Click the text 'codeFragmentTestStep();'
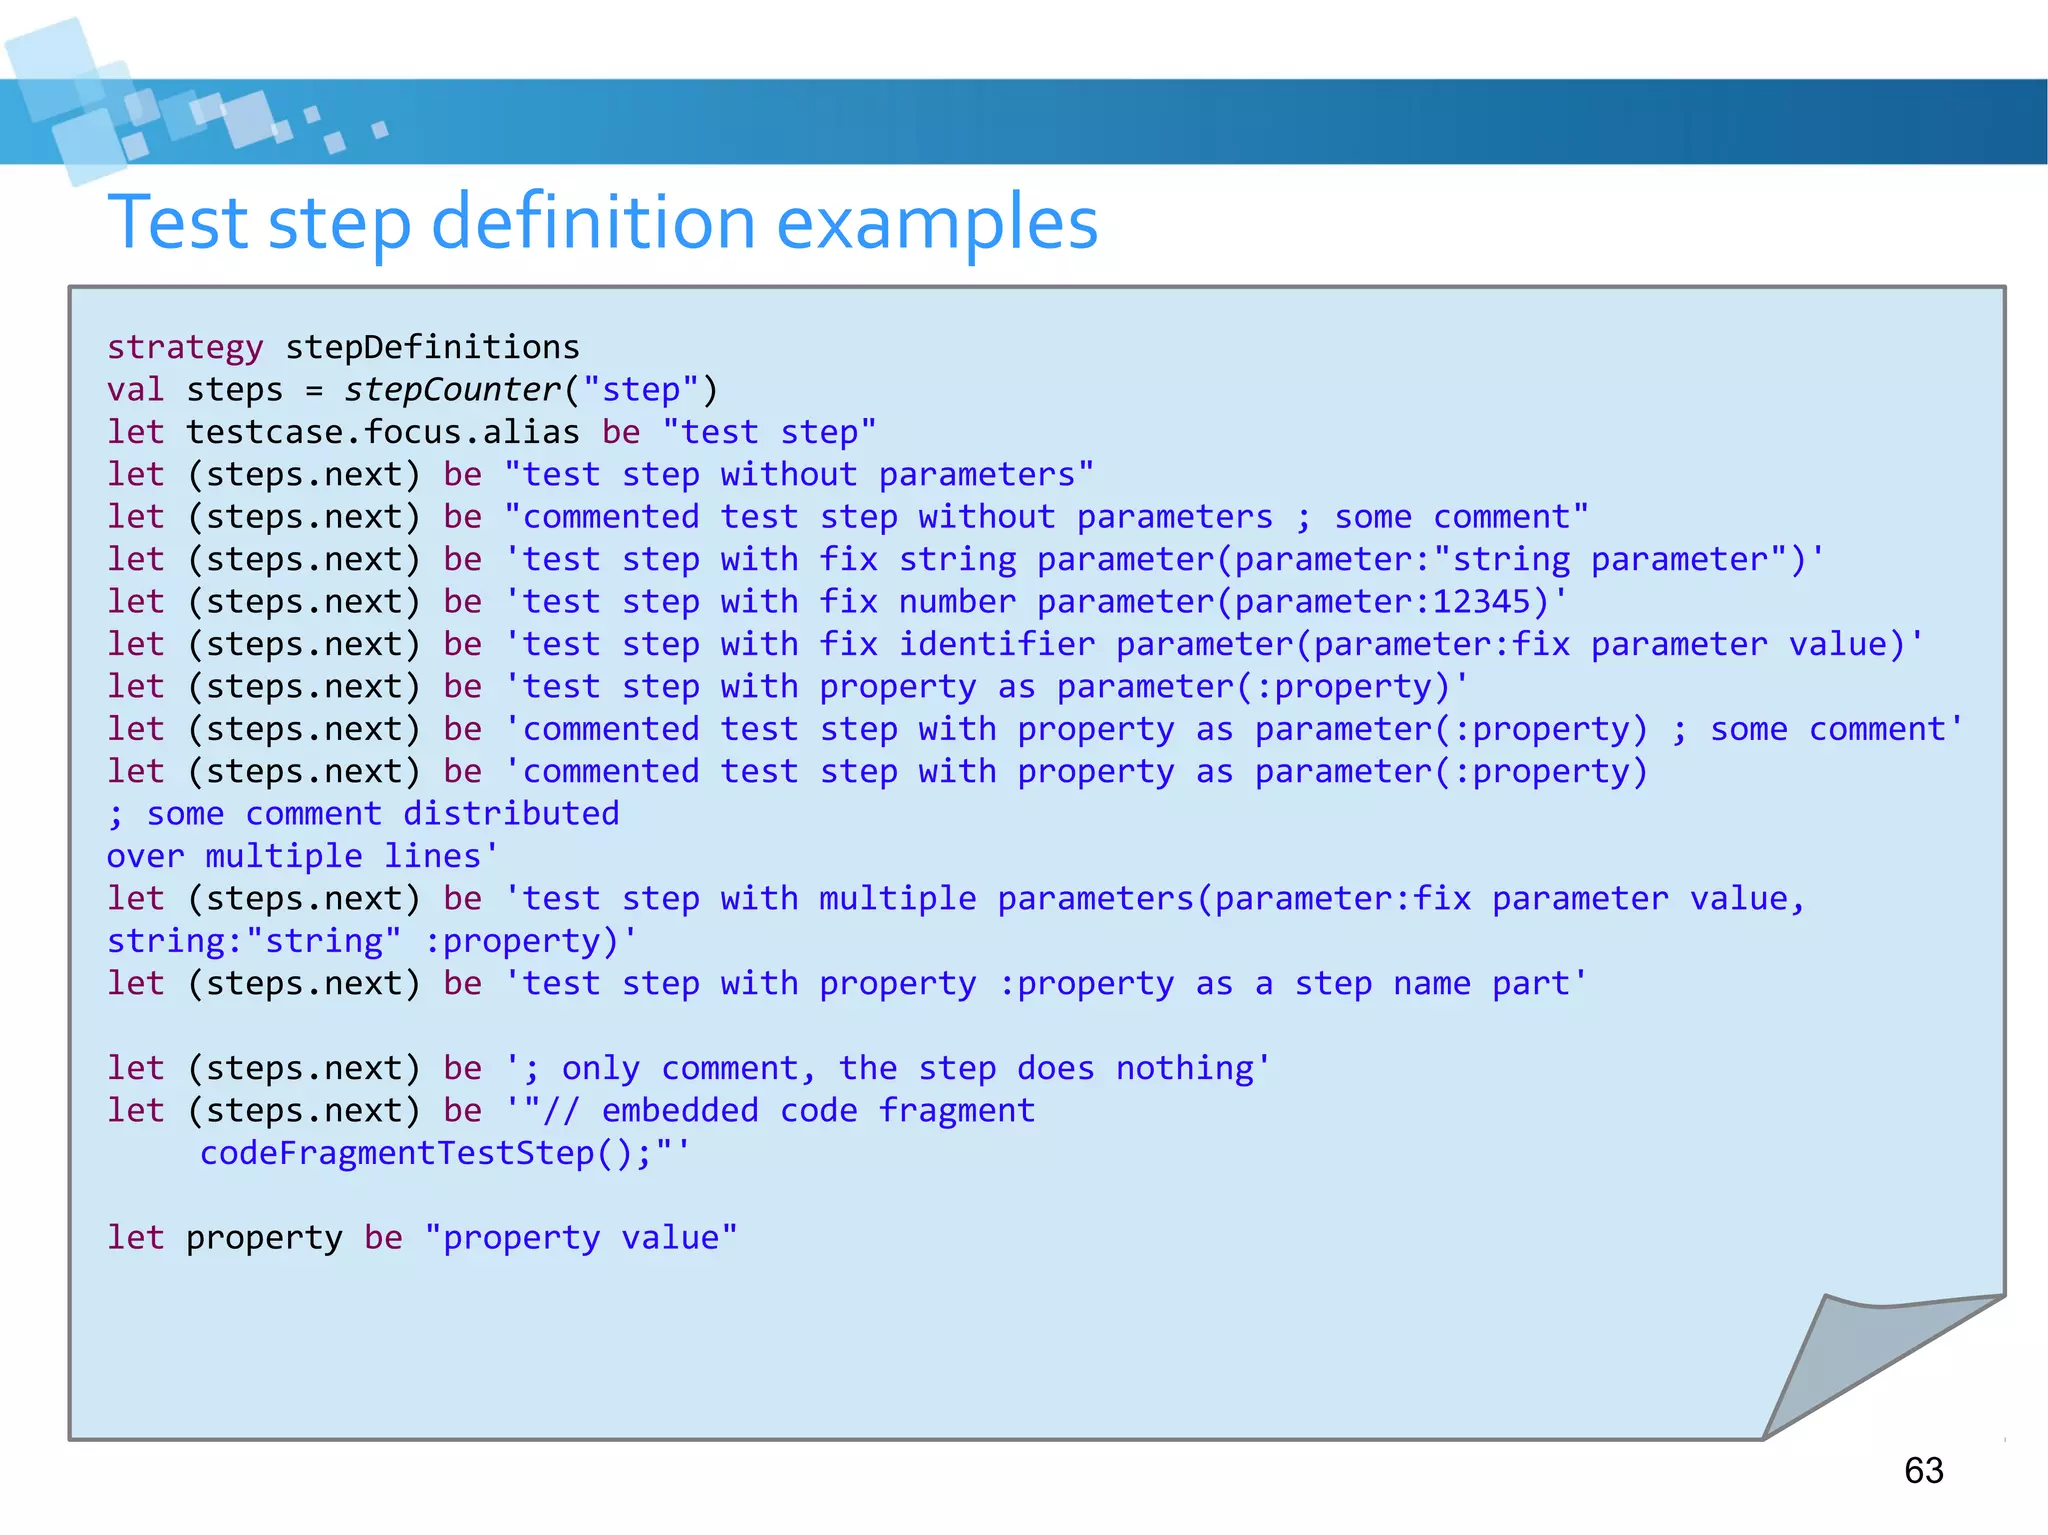 (x=445, y=1153)
